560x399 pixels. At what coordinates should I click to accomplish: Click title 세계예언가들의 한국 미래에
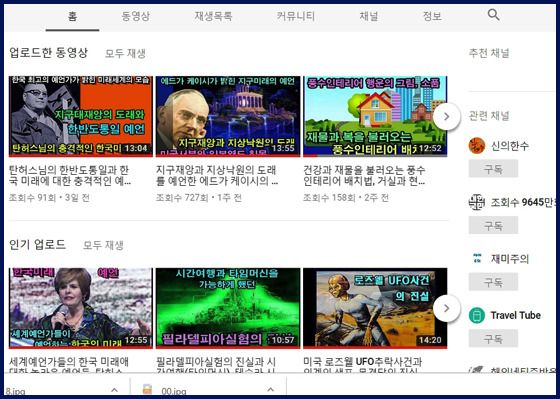[x=69, y=365]
